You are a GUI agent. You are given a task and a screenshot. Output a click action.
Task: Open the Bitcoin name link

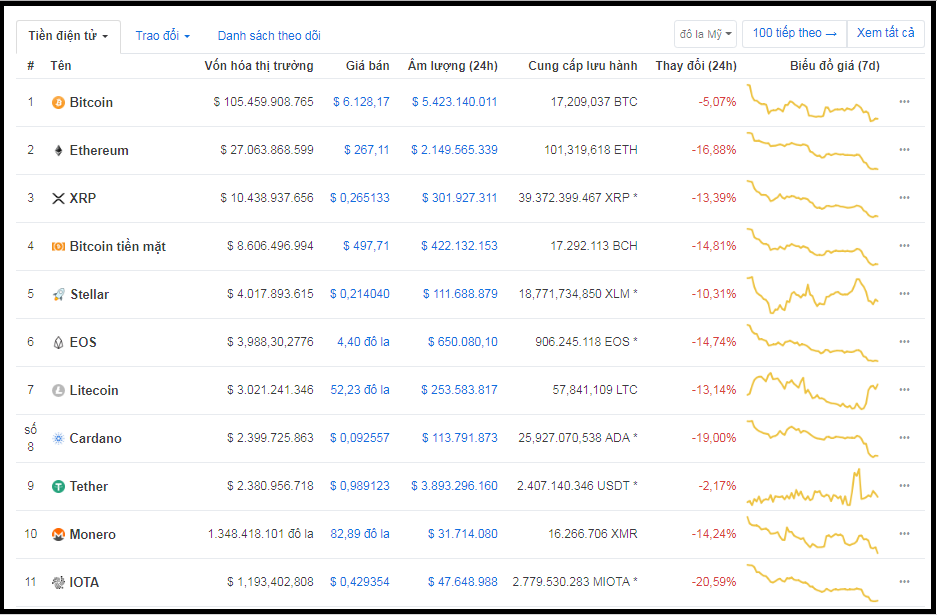click(x=91, y=102)
